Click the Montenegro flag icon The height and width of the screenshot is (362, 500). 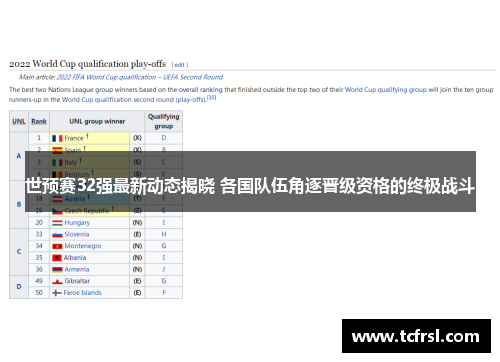click(57, 246)
